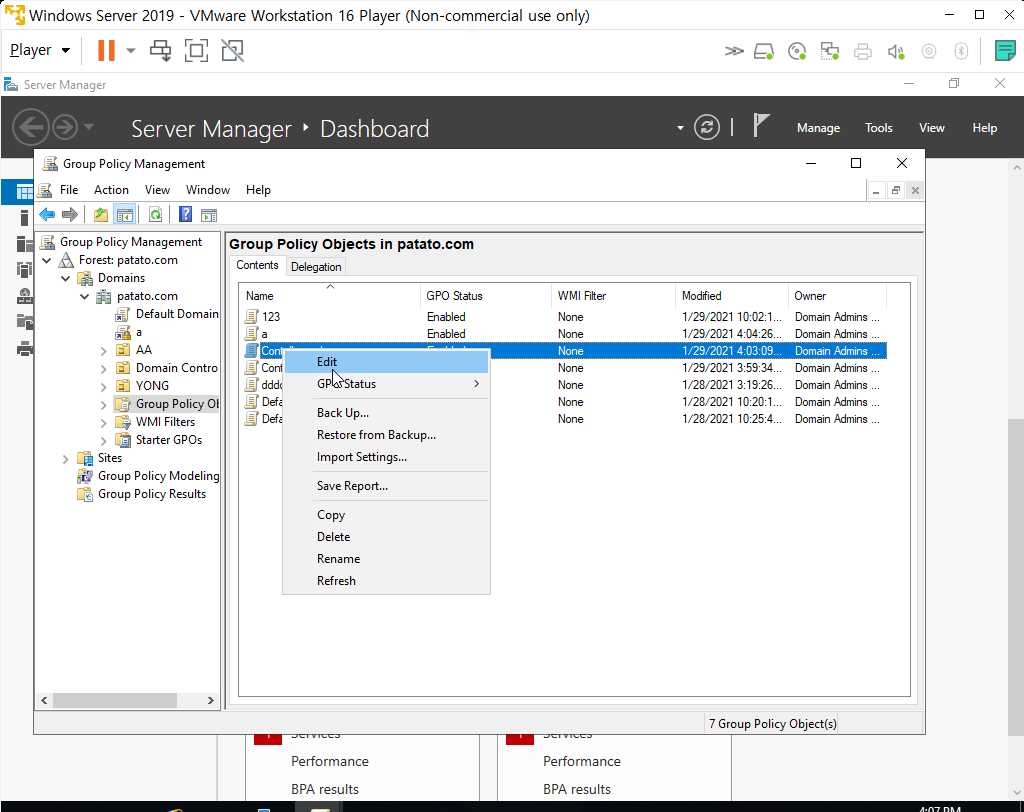Click the Up one level folder icon

tap(101, 214)
